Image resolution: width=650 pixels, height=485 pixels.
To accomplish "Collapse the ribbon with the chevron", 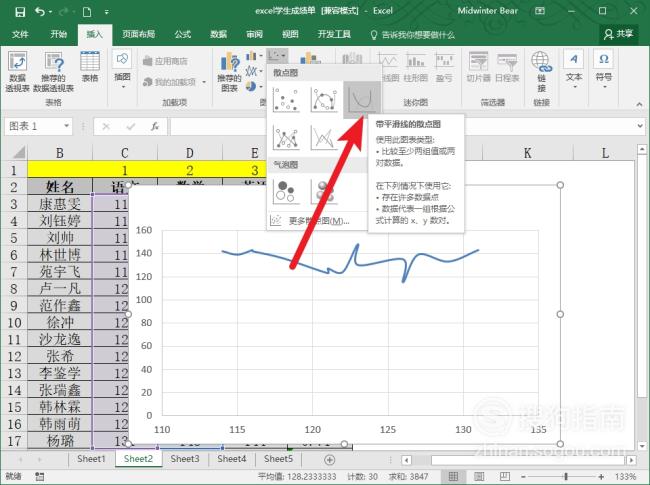I will pyautogui.click(x=639, y=104).
